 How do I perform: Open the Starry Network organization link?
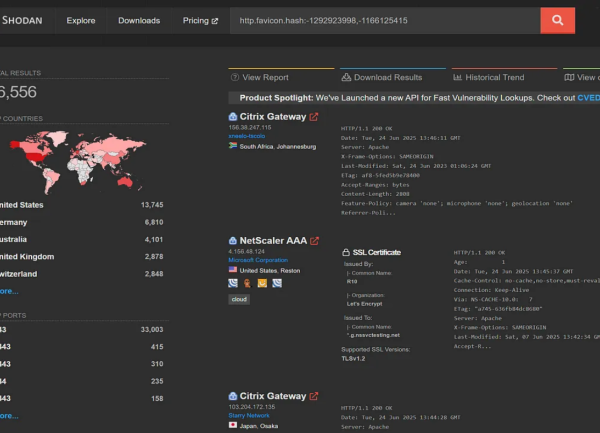tap(249, 415)
